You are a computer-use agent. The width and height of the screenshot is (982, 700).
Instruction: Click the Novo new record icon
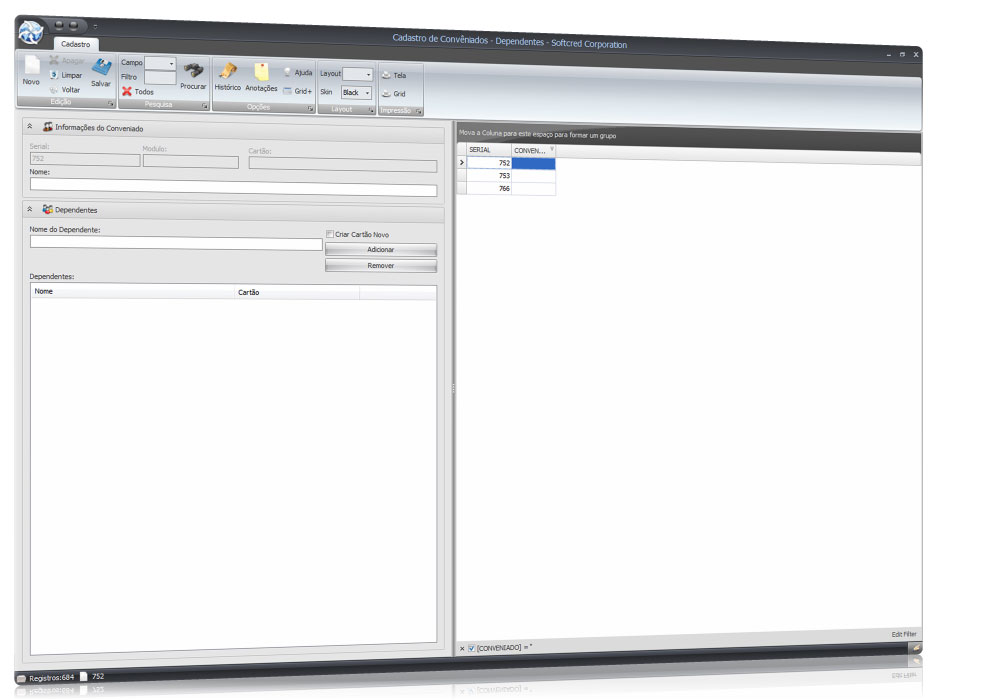click(31, 67)
